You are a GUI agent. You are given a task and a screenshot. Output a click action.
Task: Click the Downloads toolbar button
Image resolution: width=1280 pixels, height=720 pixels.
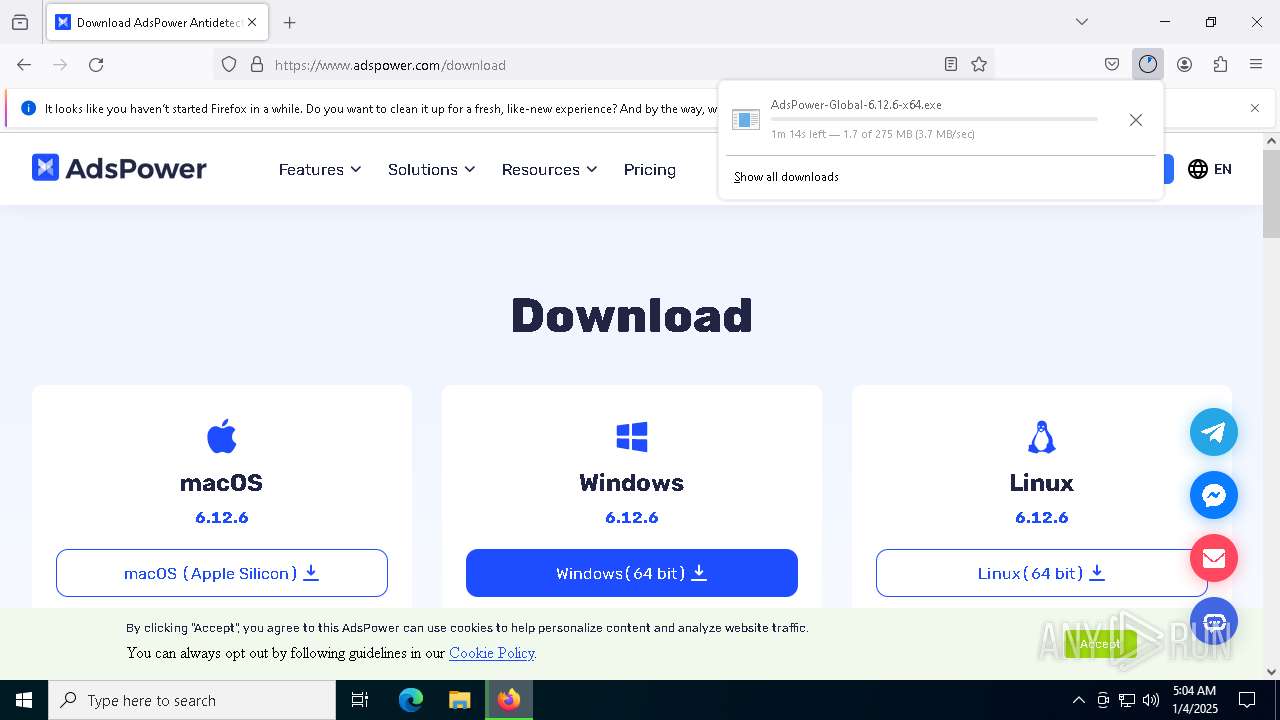pyautogui.click(x=1147, y=64)
